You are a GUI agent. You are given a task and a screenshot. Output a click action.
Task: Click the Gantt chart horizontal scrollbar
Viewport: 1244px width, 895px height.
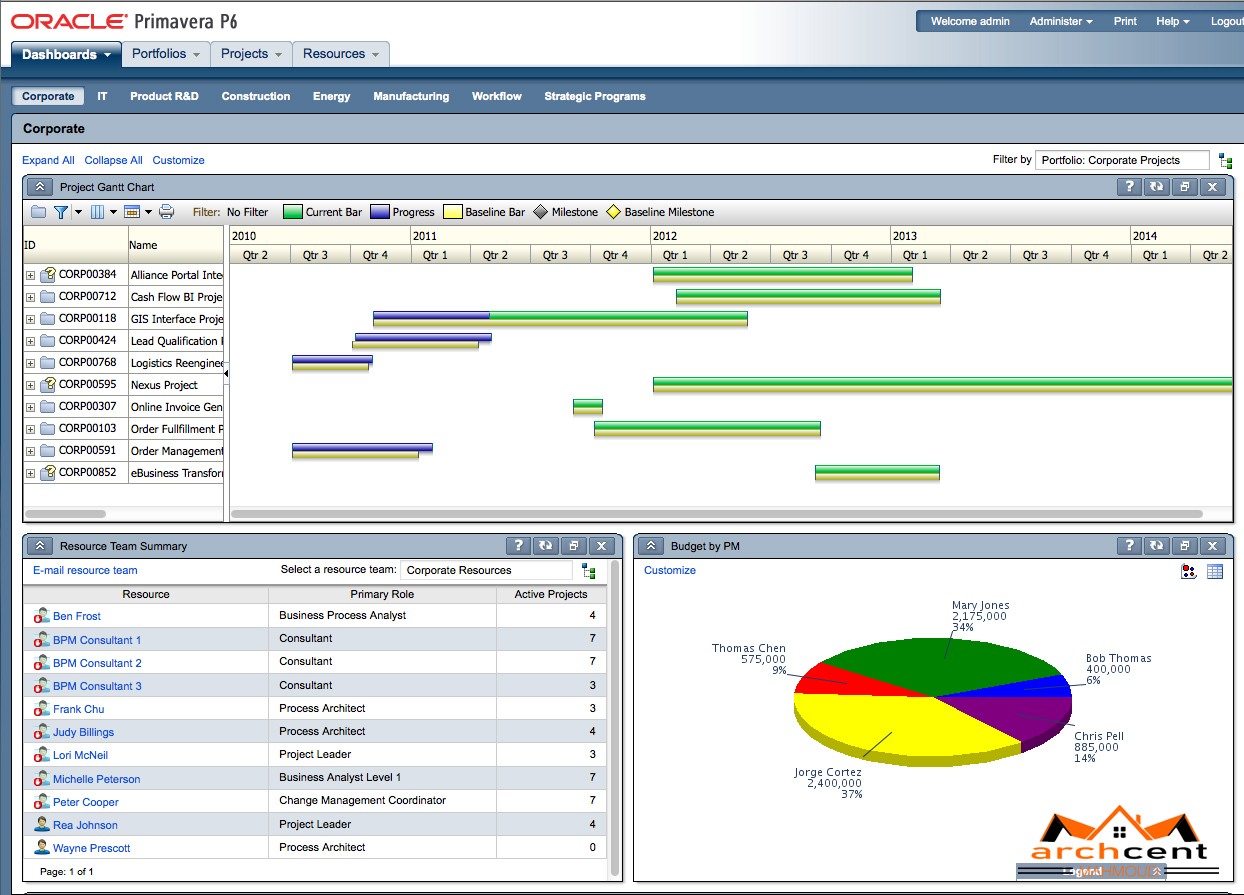point(716,514)
